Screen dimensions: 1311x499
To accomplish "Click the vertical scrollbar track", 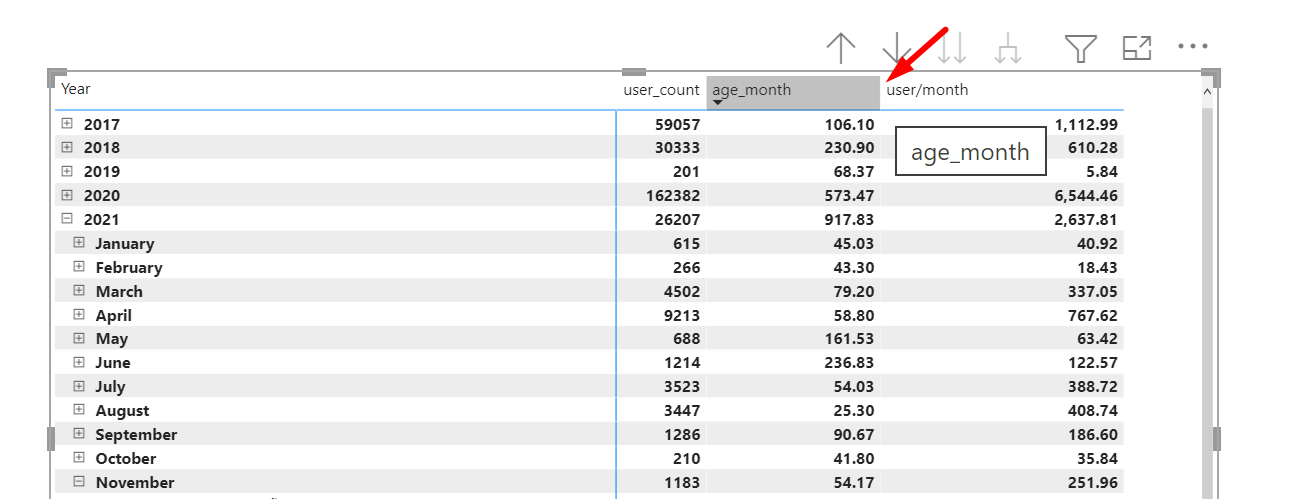I will (1206, 300).
